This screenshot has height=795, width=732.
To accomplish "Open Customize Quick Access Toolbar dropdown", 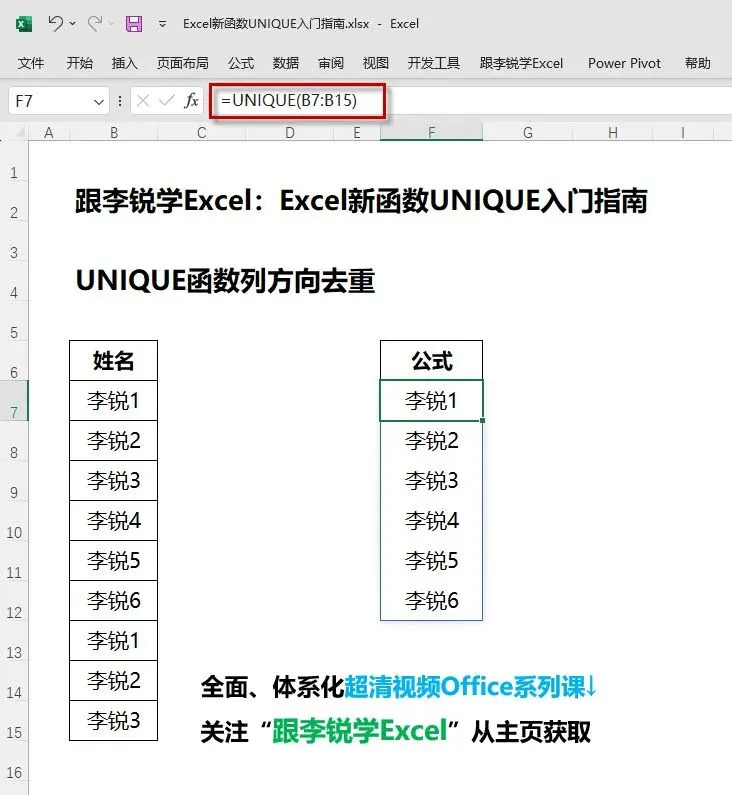I will 162,23.
